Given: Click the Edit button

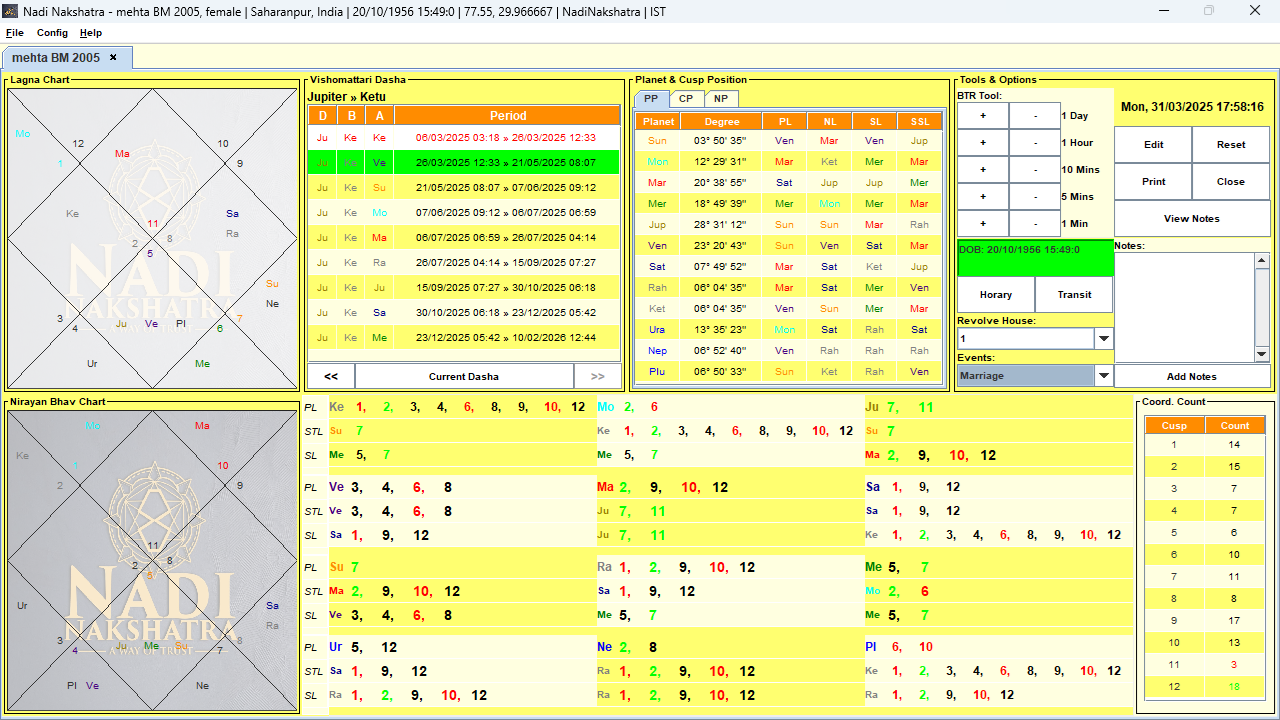Looking at the screenshot, I should coord(1153,145).
